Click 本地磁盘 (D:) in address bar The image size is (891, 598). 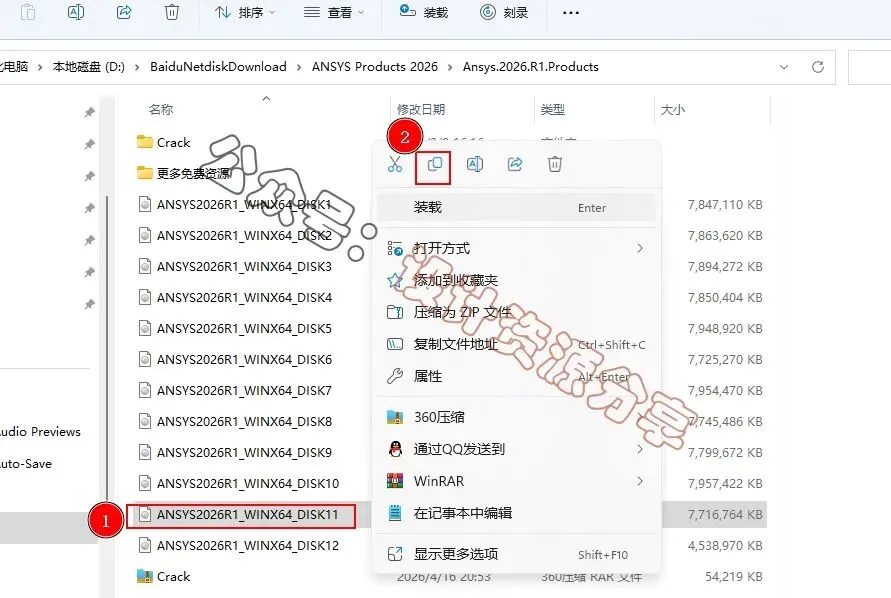(x=89, y=67)
